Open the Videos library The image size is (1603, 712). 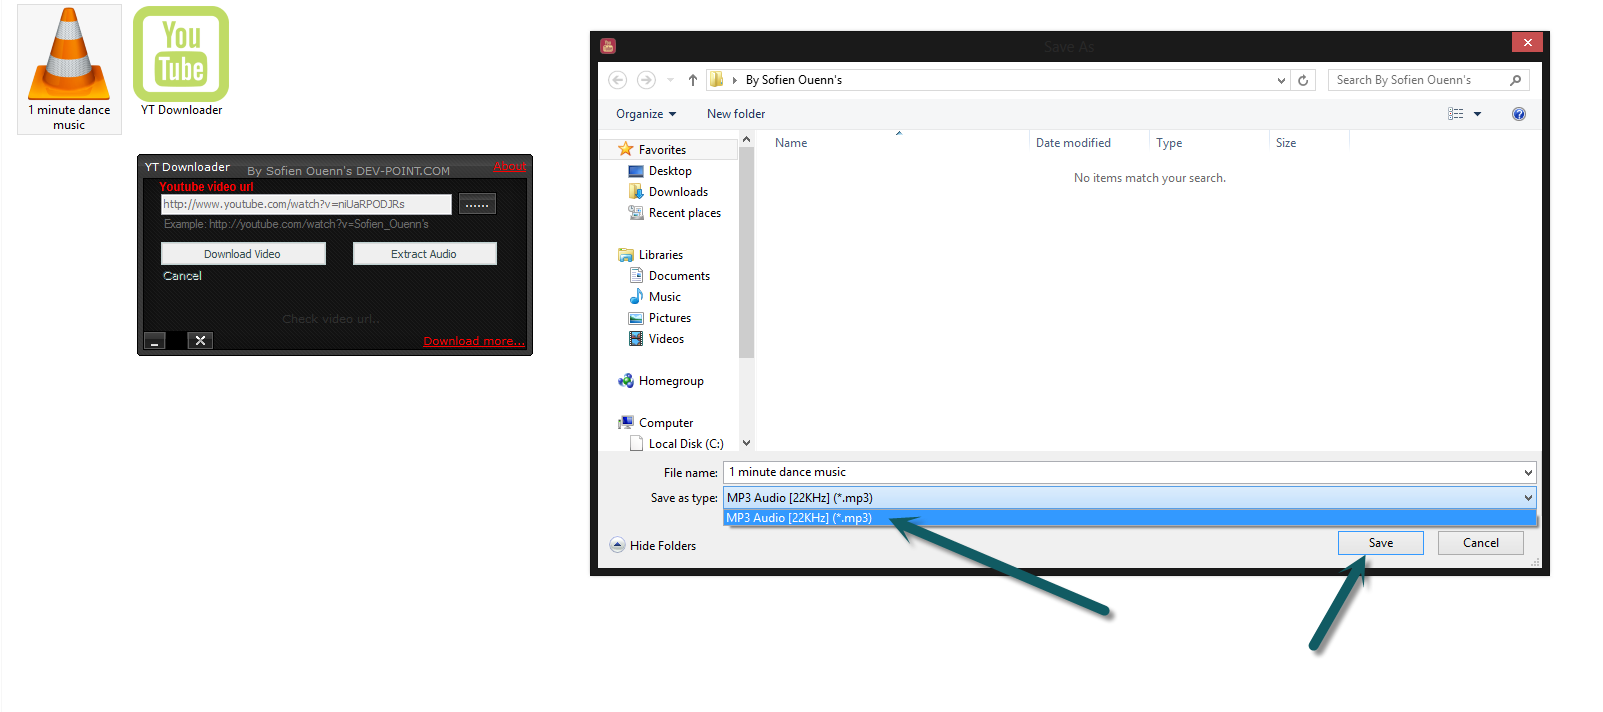pyautogui.click(x=666, y=339)
